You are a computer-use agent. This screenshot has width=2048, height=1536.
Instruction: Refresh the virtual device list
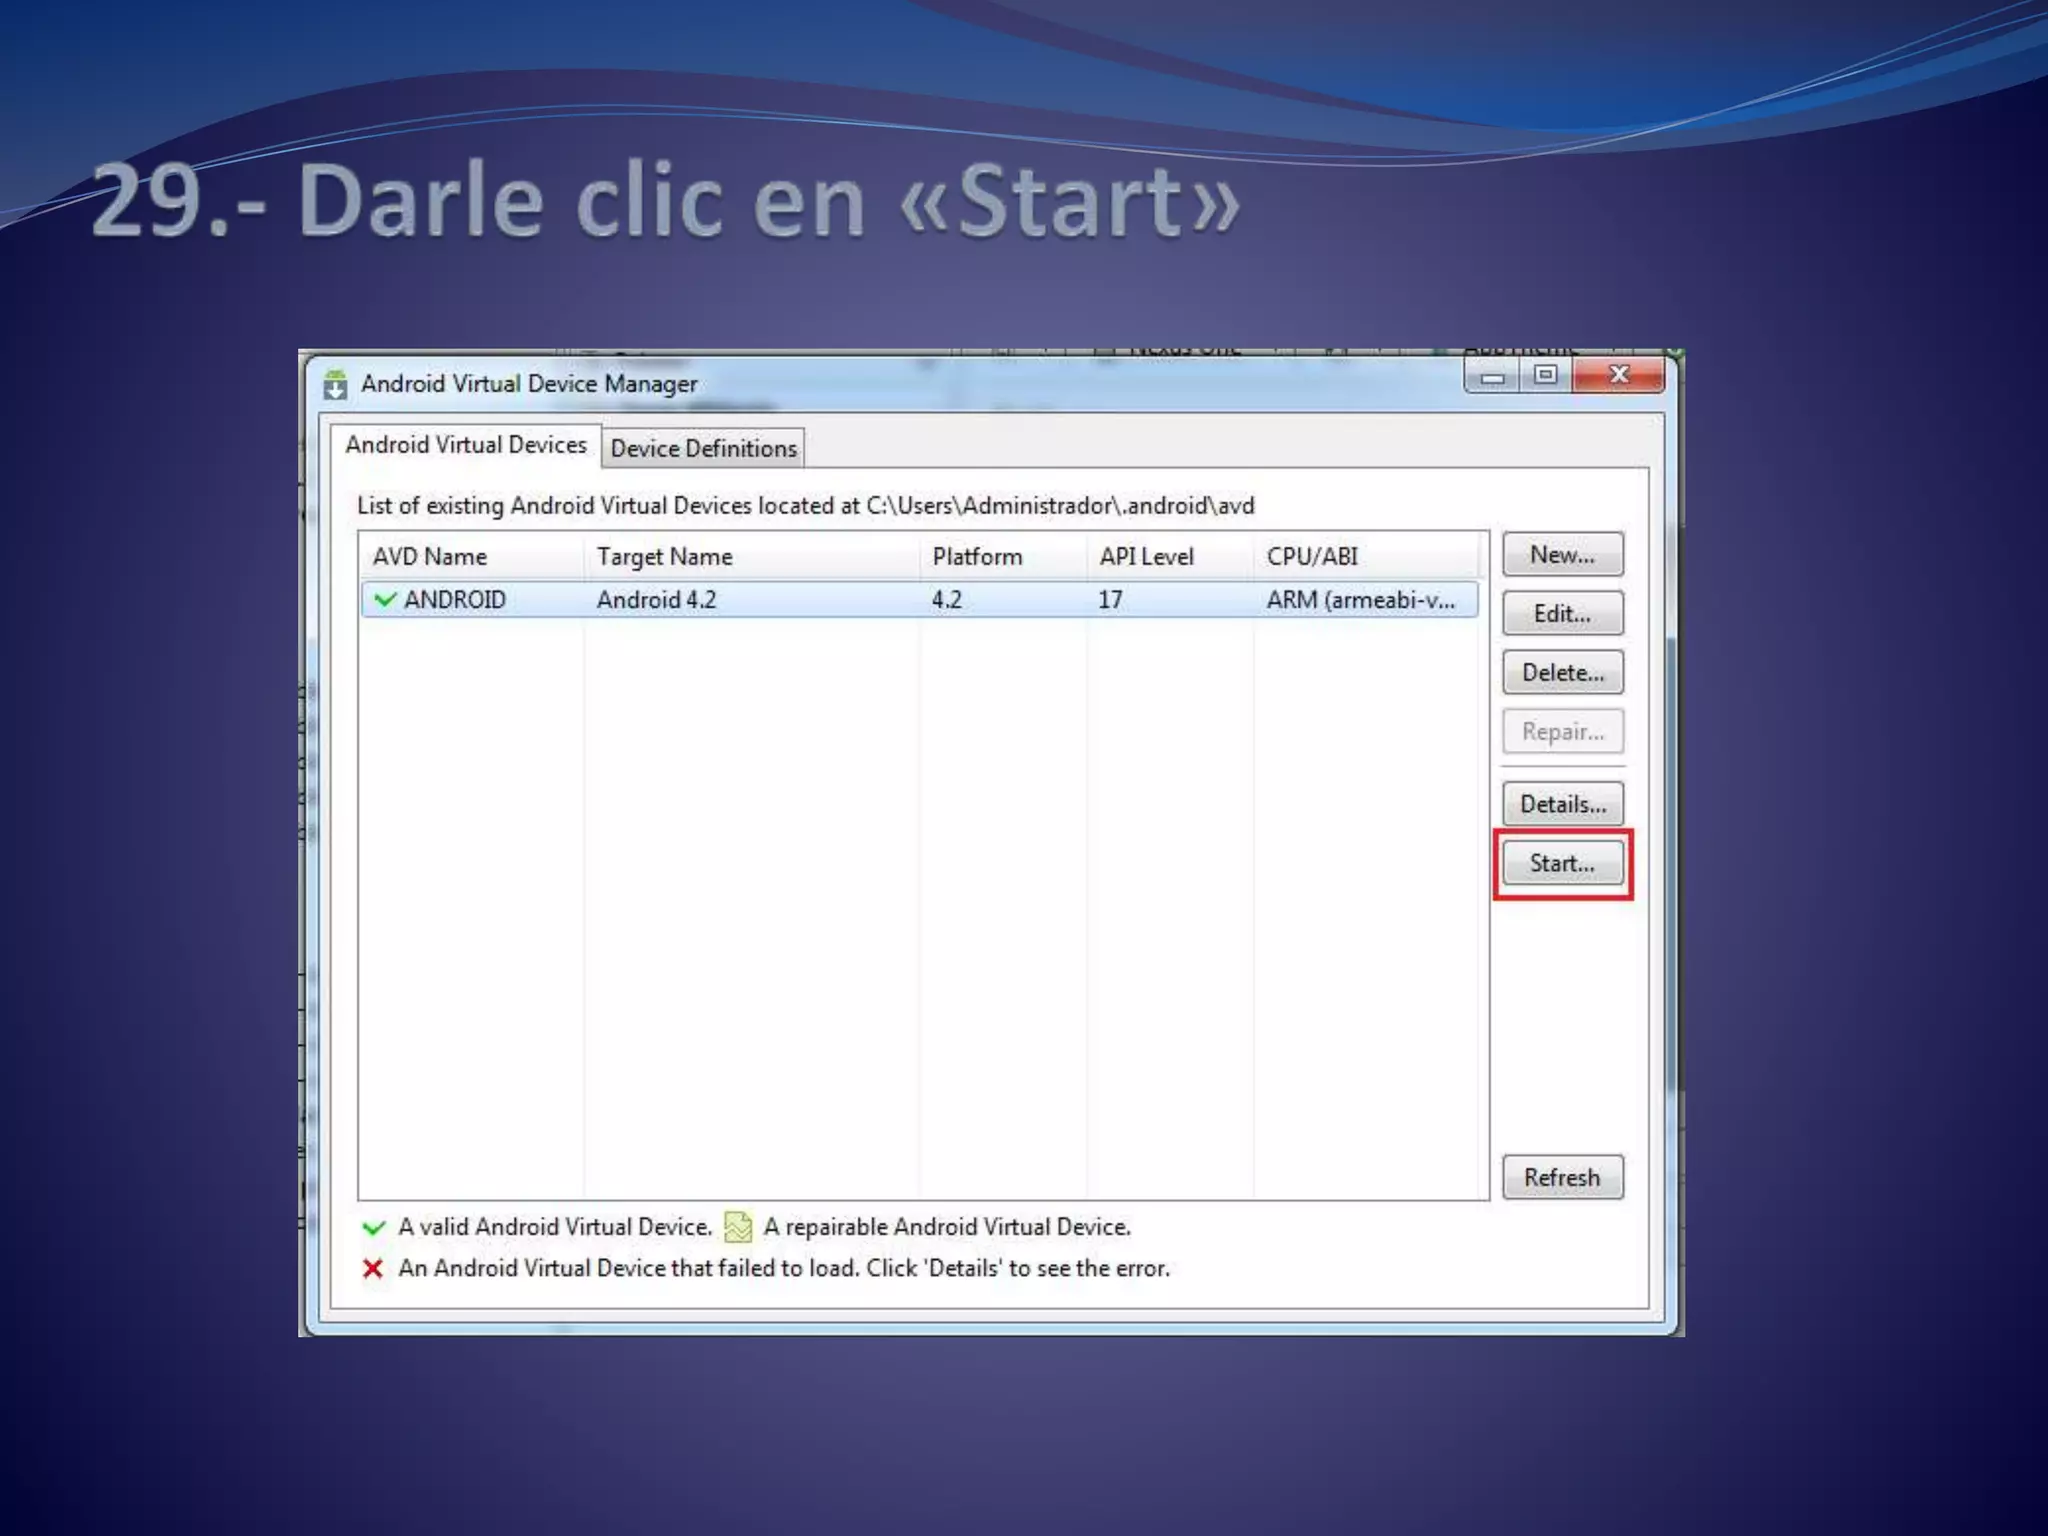pyautogui.click(x=1562, y=1178)
